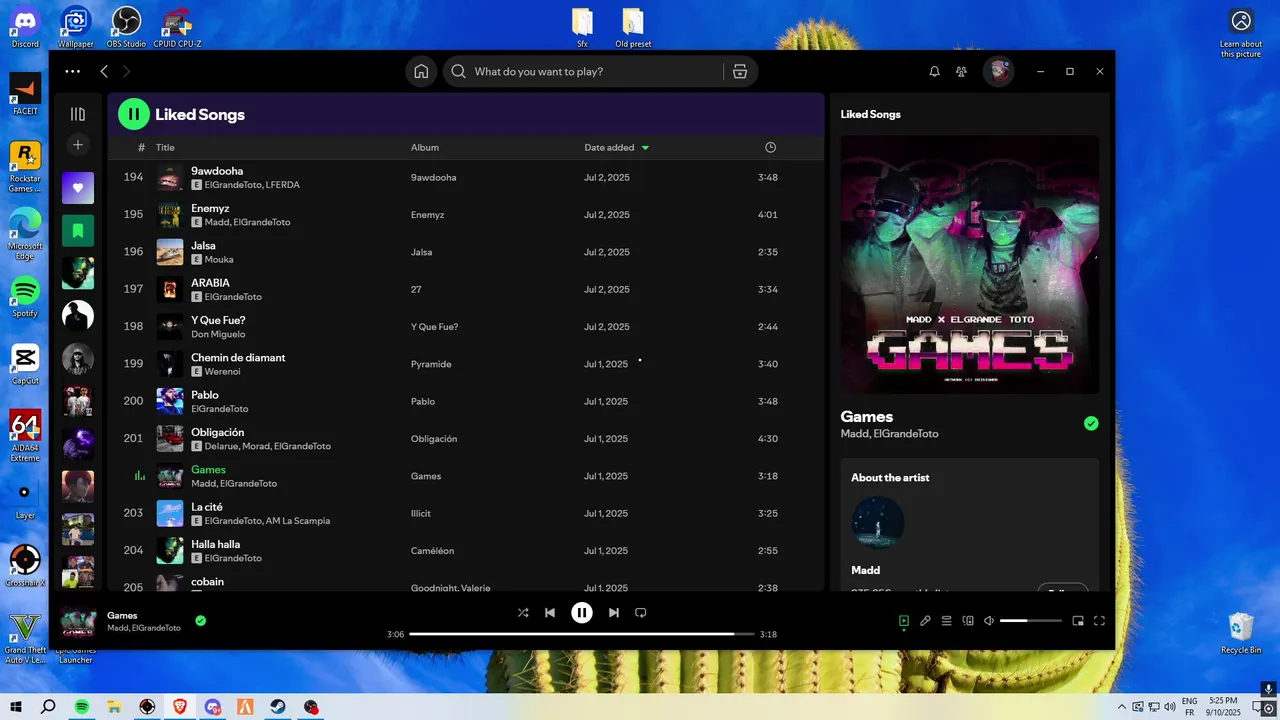Screen dimensions: 1280x720
Task: Toggle liked checkmark beside Games in side panel
Action: click(x=1091, y=423)
